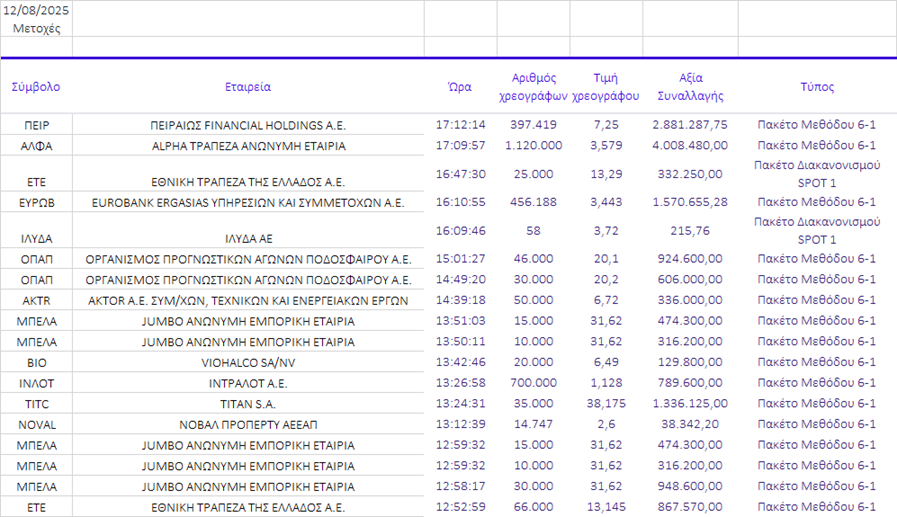
Task: Select the value 215,76 cell
Action: pyautogui.click(x=690, y=230)
